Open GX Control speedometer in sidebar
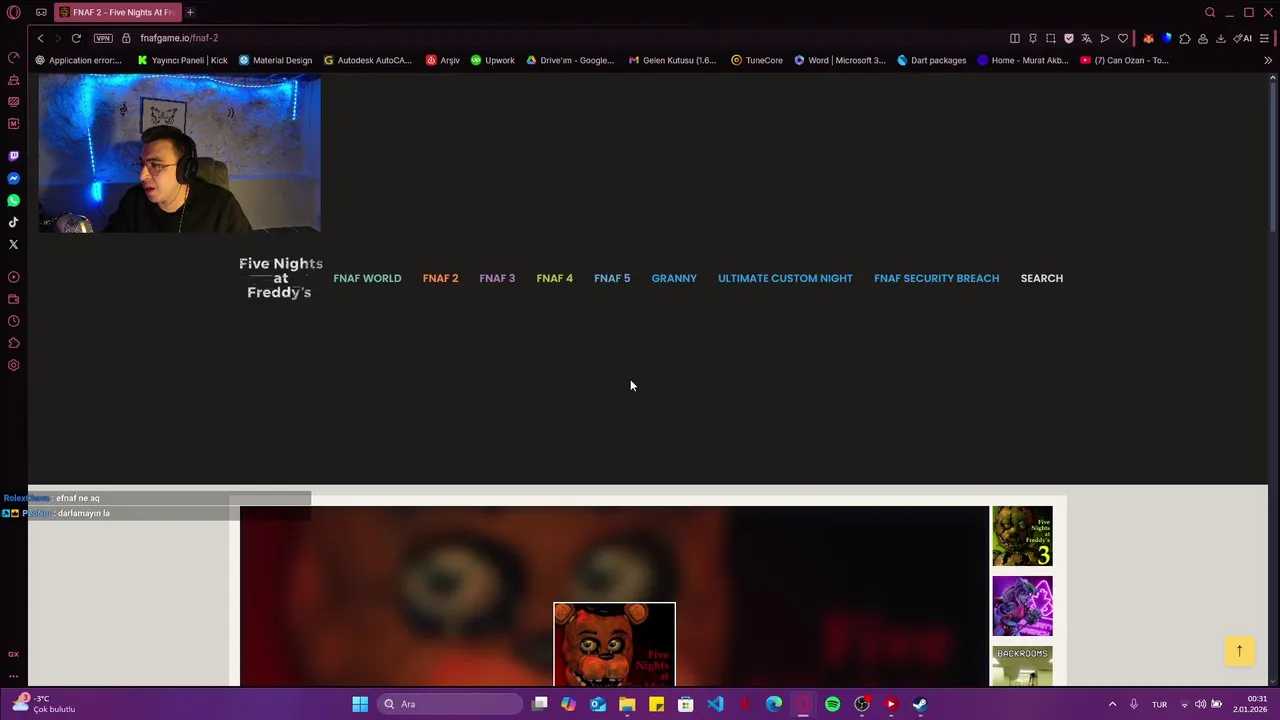Viewport: 1280px width, 720px height. (14, 58)
